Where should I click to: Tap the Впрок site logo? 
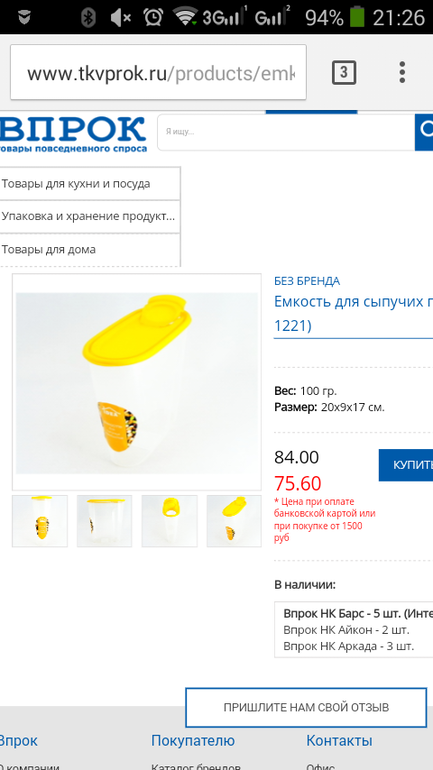click(73, 134)
